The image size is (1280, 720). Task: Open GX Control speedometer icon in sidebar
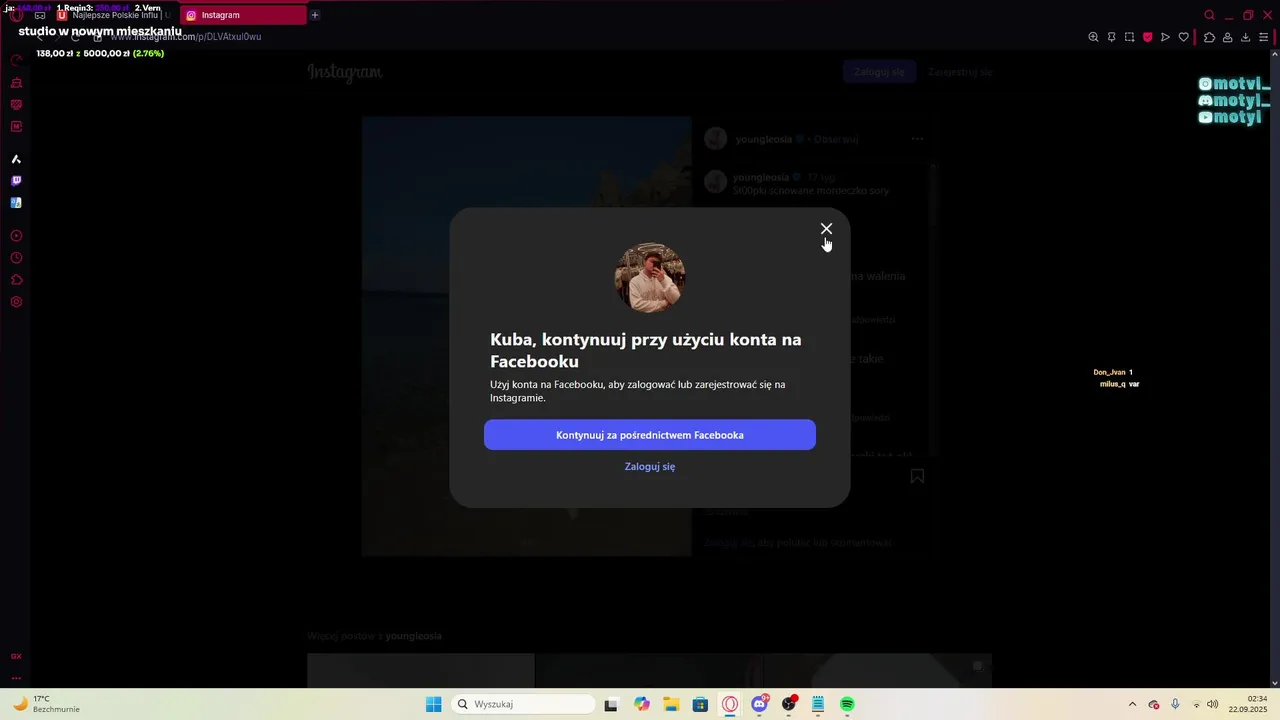(16, 60)
